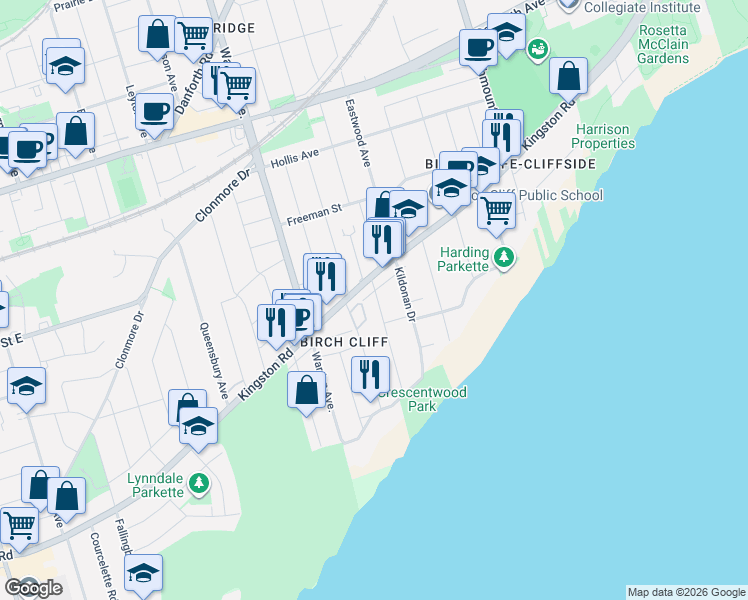
Task: Open the restaurant marker at Kildonan Dr intersection
Action: (x=382, y=241)
